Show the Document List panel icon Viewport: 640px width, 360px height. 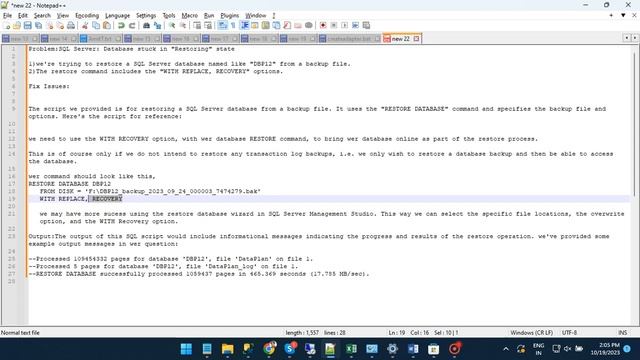click(276, 25)
